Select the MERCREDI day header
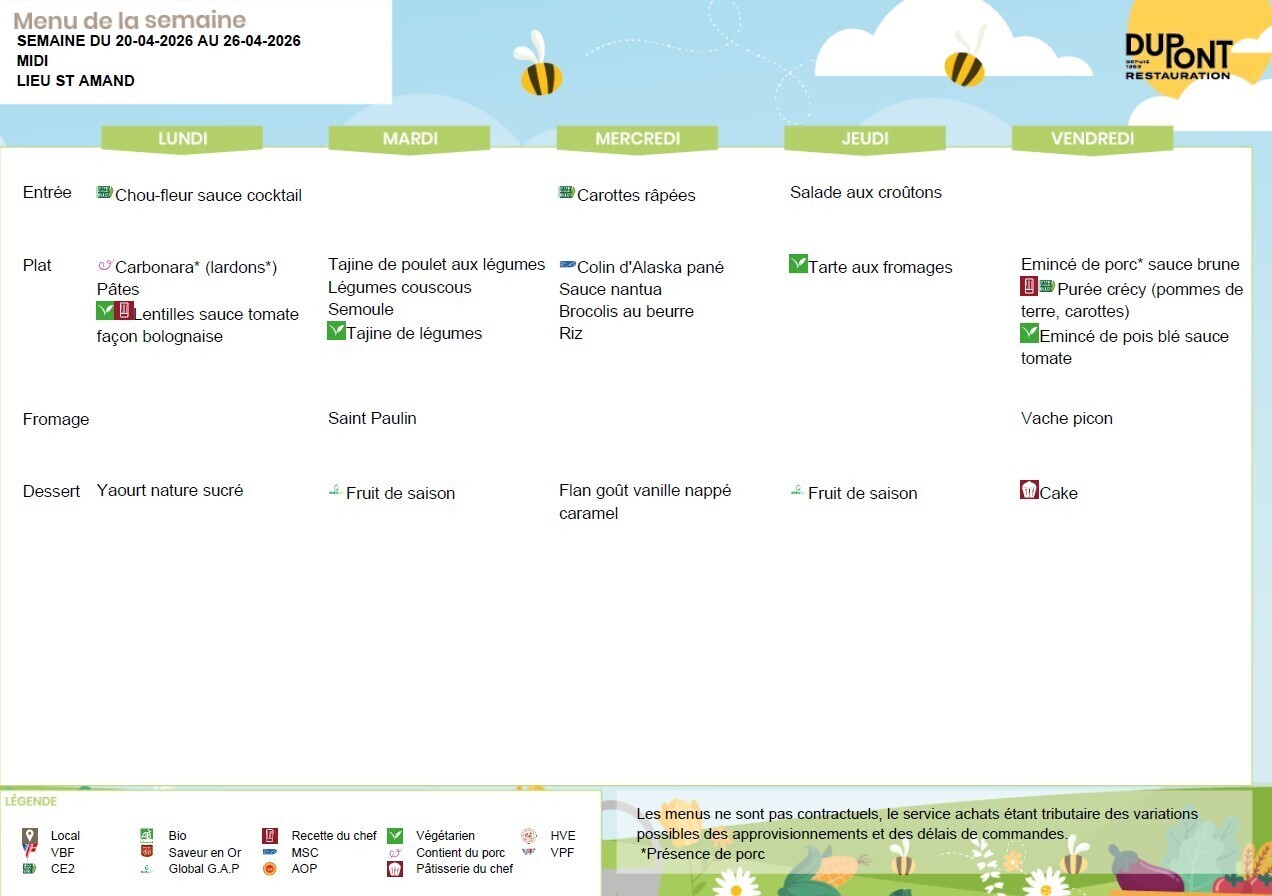Viewport: 1272px width, 896px height. (638, 139)
